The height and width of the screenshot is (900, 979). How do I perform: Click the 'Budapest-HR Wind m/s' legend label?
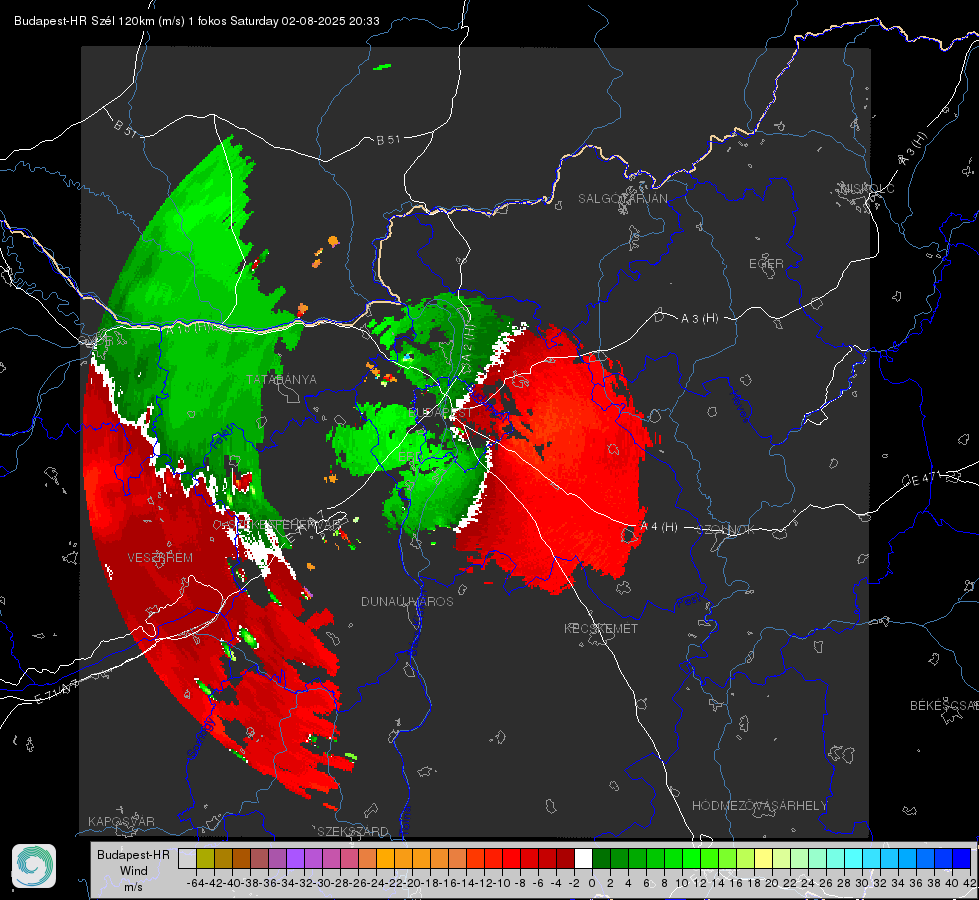pos(133,870)
